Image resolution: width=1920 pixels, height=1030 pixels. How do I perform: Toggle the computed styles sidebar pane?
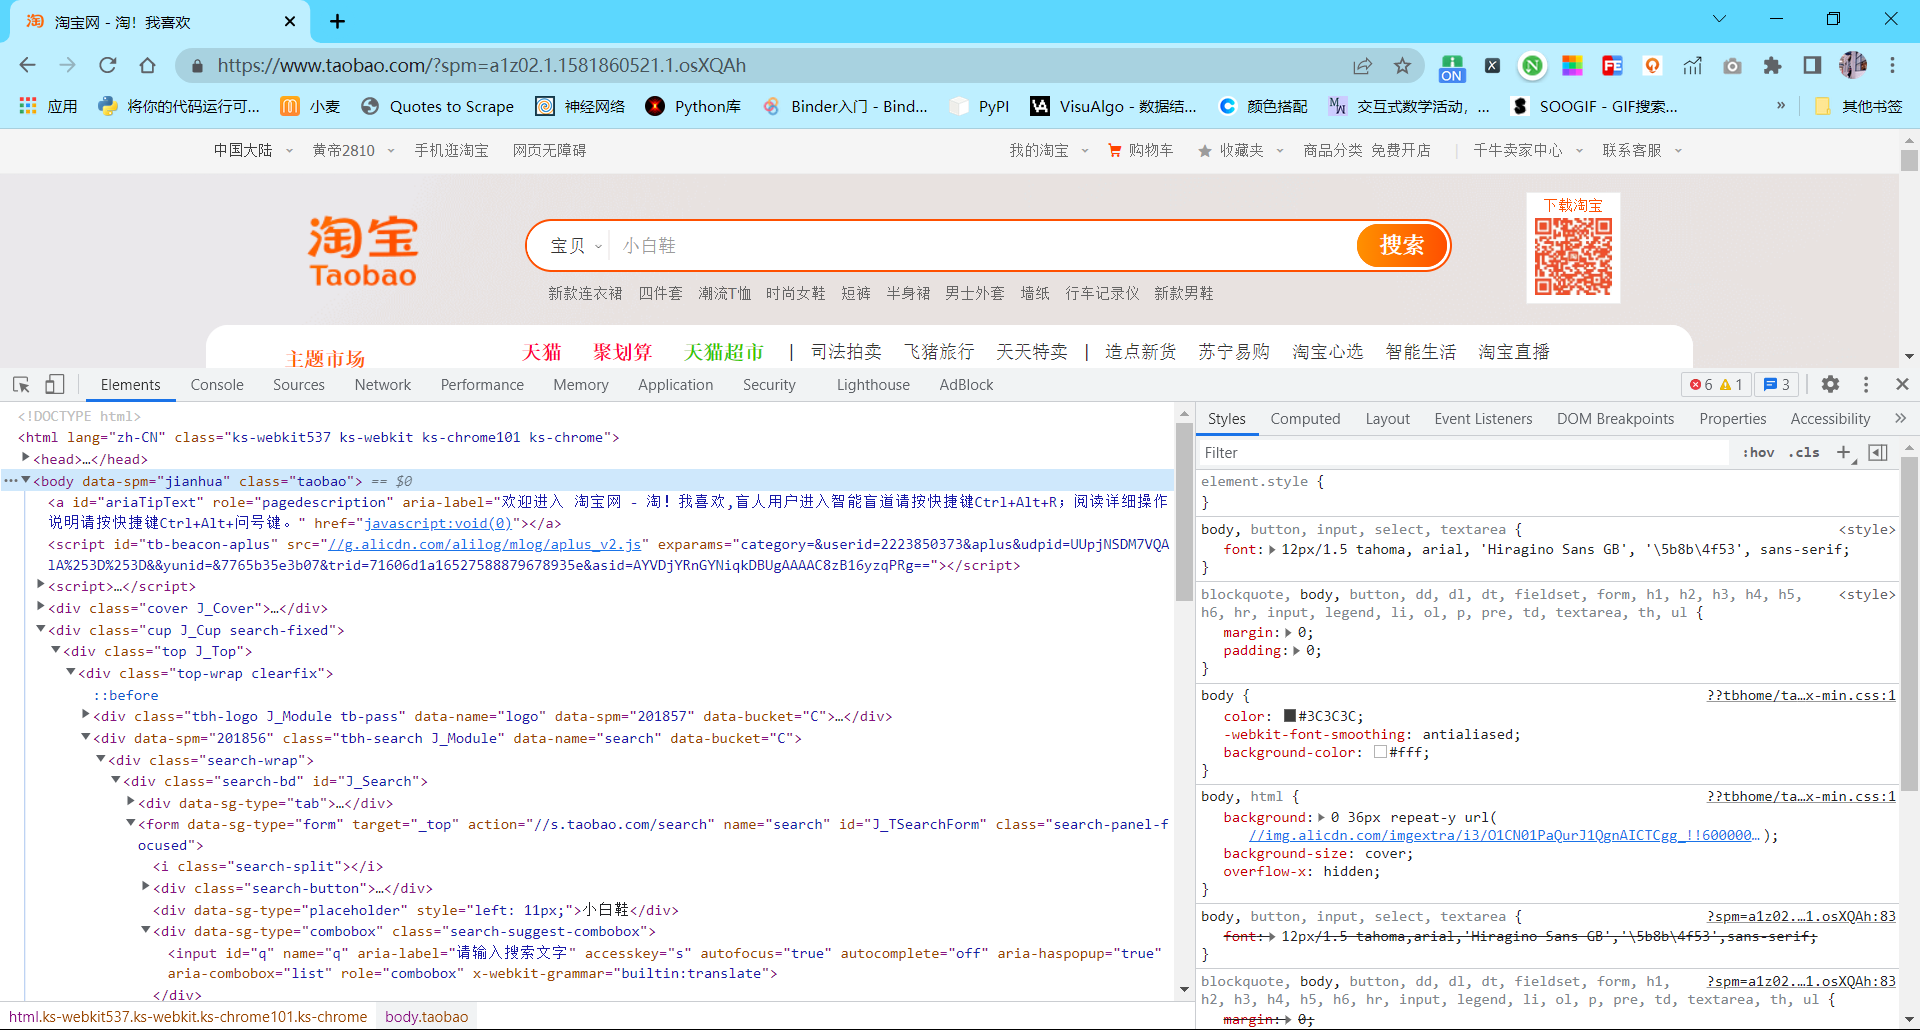click(x=1878, y=453)
